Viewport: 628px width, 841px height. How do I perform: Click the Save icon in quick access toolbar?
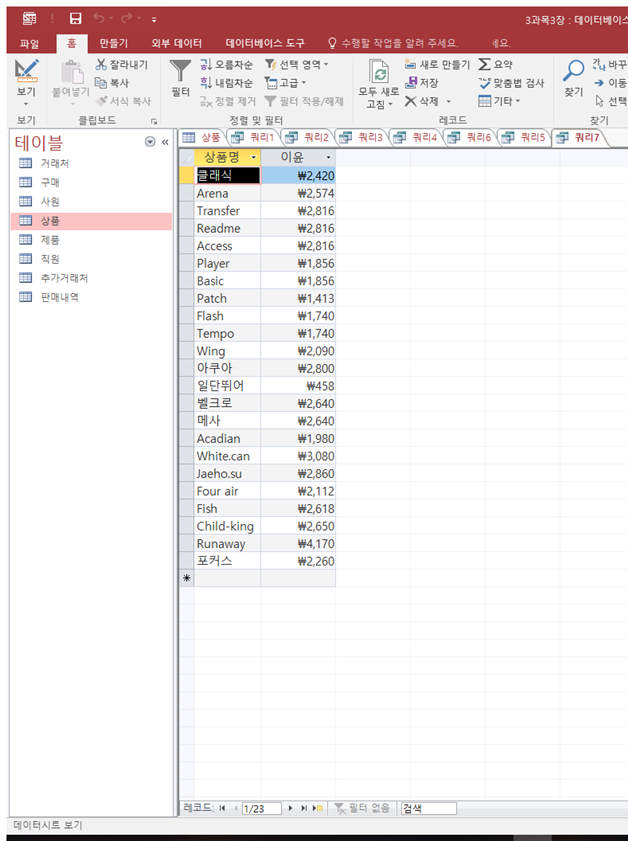[x=76, y=19]
